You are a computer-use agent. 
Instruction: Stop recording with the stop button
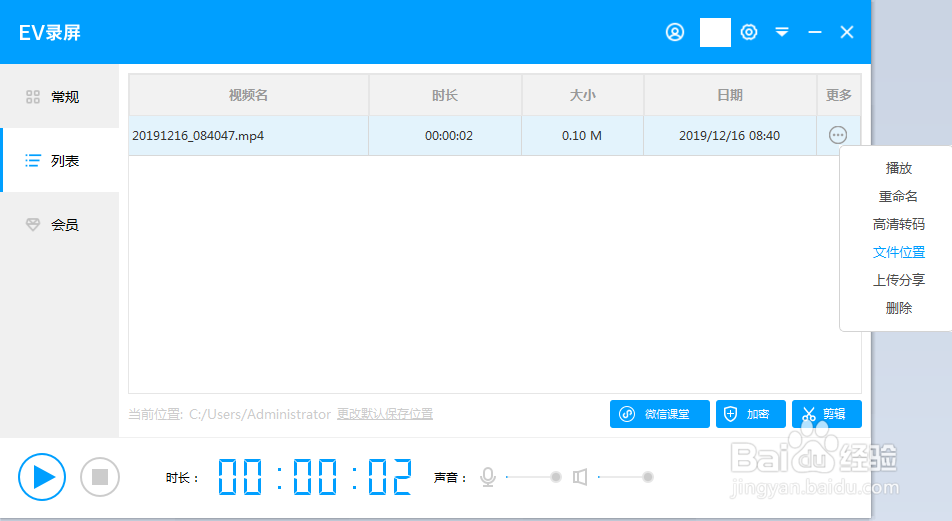click(x=100, y=477)
